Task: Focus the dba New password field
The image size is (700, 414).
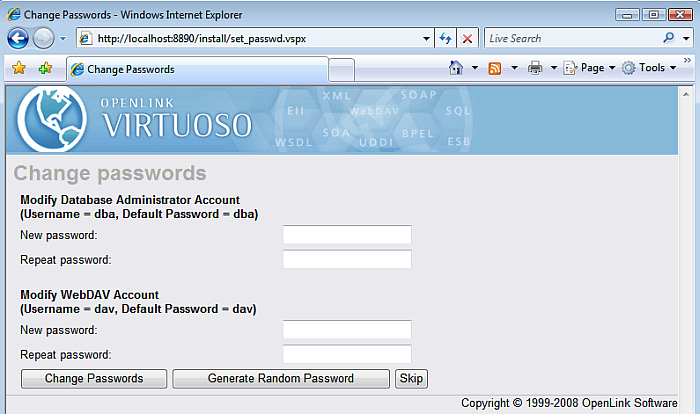Action: [347, 235]
